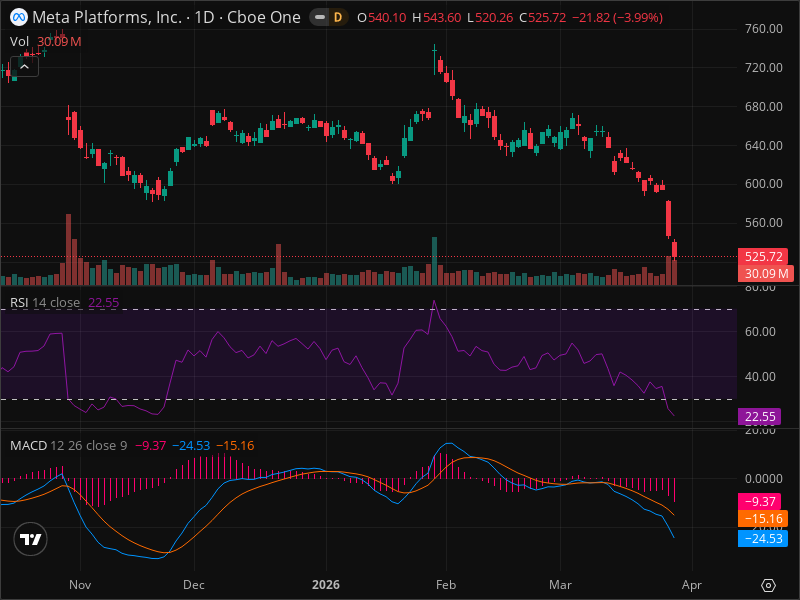This screenshot has width=800, height=600.
Task: Click the red 30.09 M volume legend value
Action: (59, 41)
